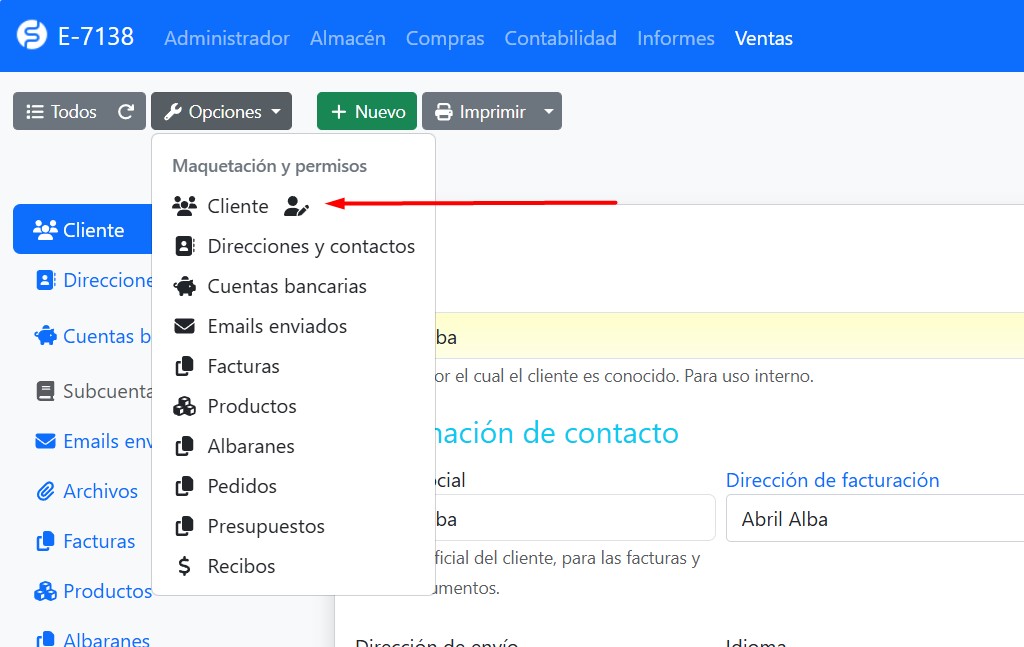This screenshot has height=647, width=1024.
Task: Open the Imprimir split dropdown arrow
Action: click(x=548, y=112)
